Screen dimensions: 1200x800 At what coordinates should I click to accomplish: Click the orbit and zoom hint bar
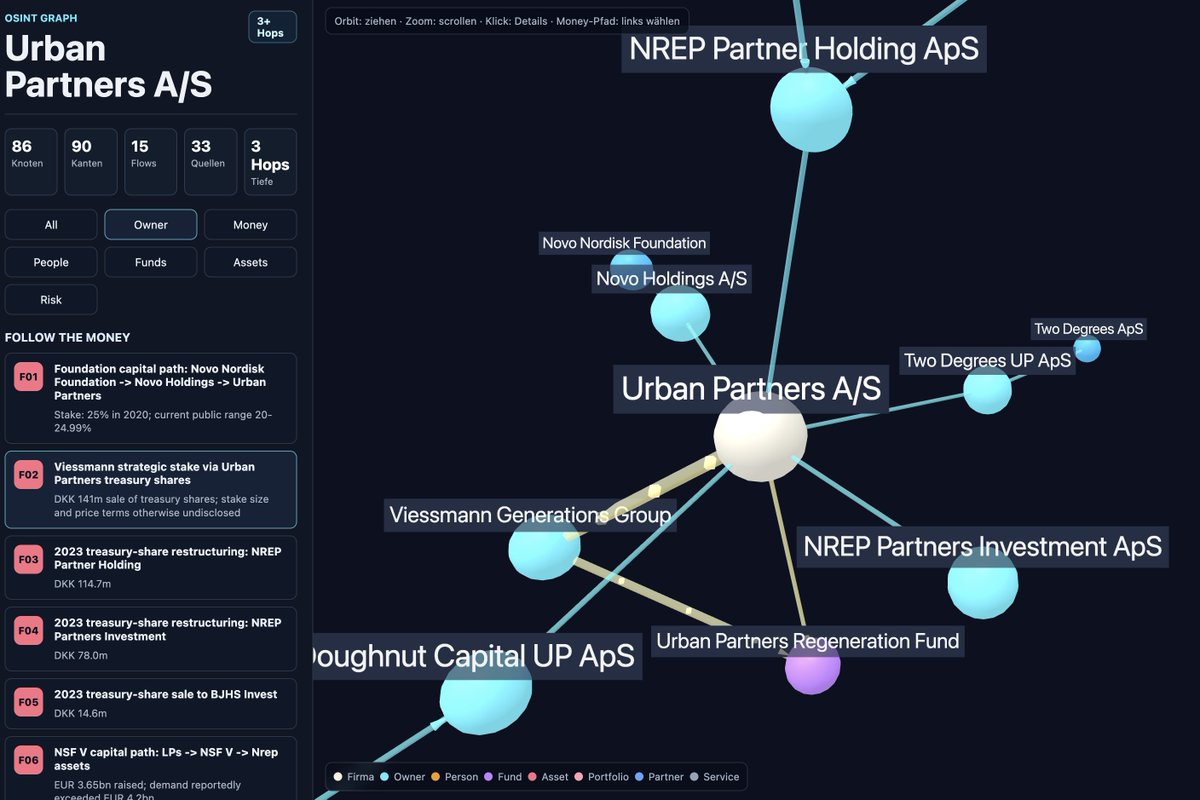507,21
